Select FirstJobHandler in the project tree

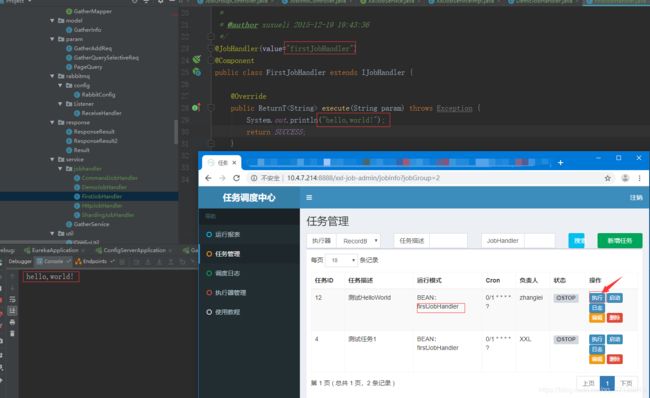pos(102,196)
